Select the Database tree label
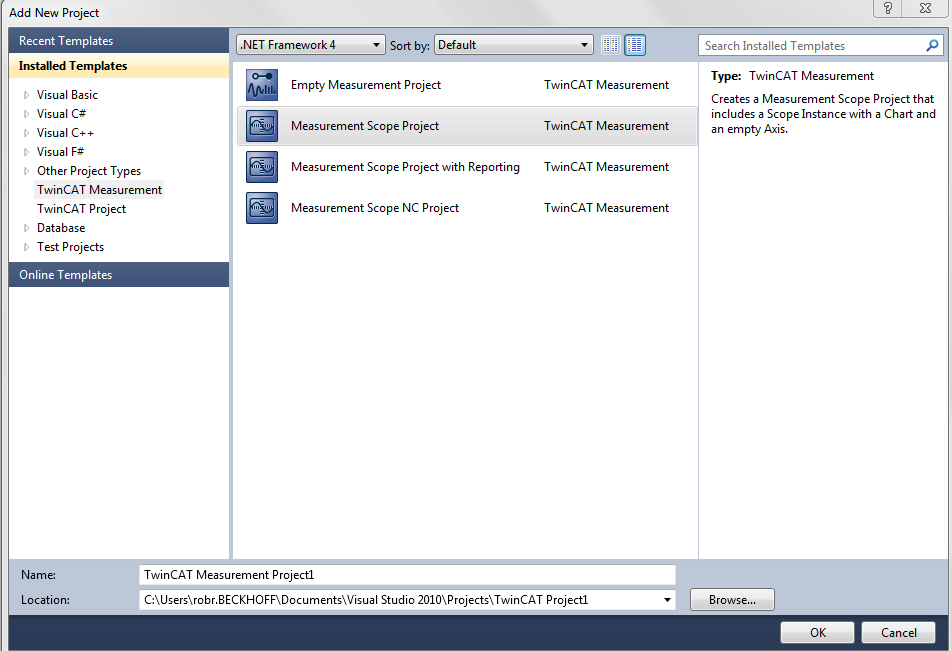952x651 pixels. [61, 228]
